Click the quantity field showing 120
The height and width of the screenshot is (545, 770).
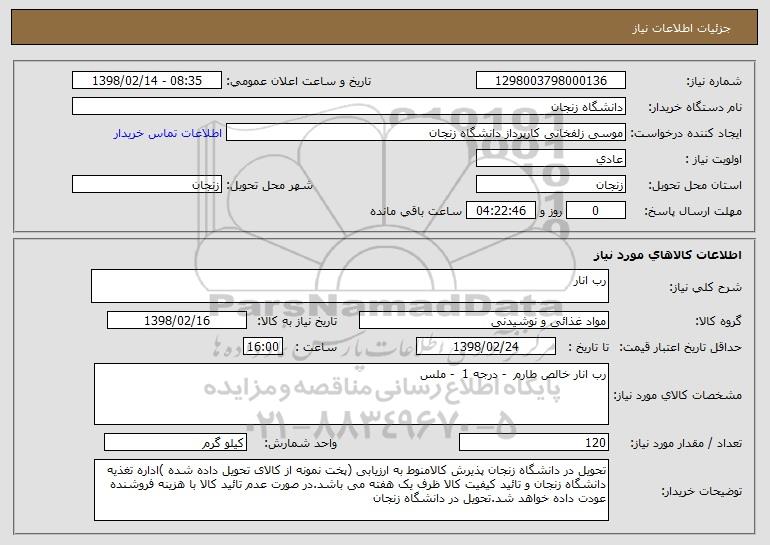click(x=534, y=442)
